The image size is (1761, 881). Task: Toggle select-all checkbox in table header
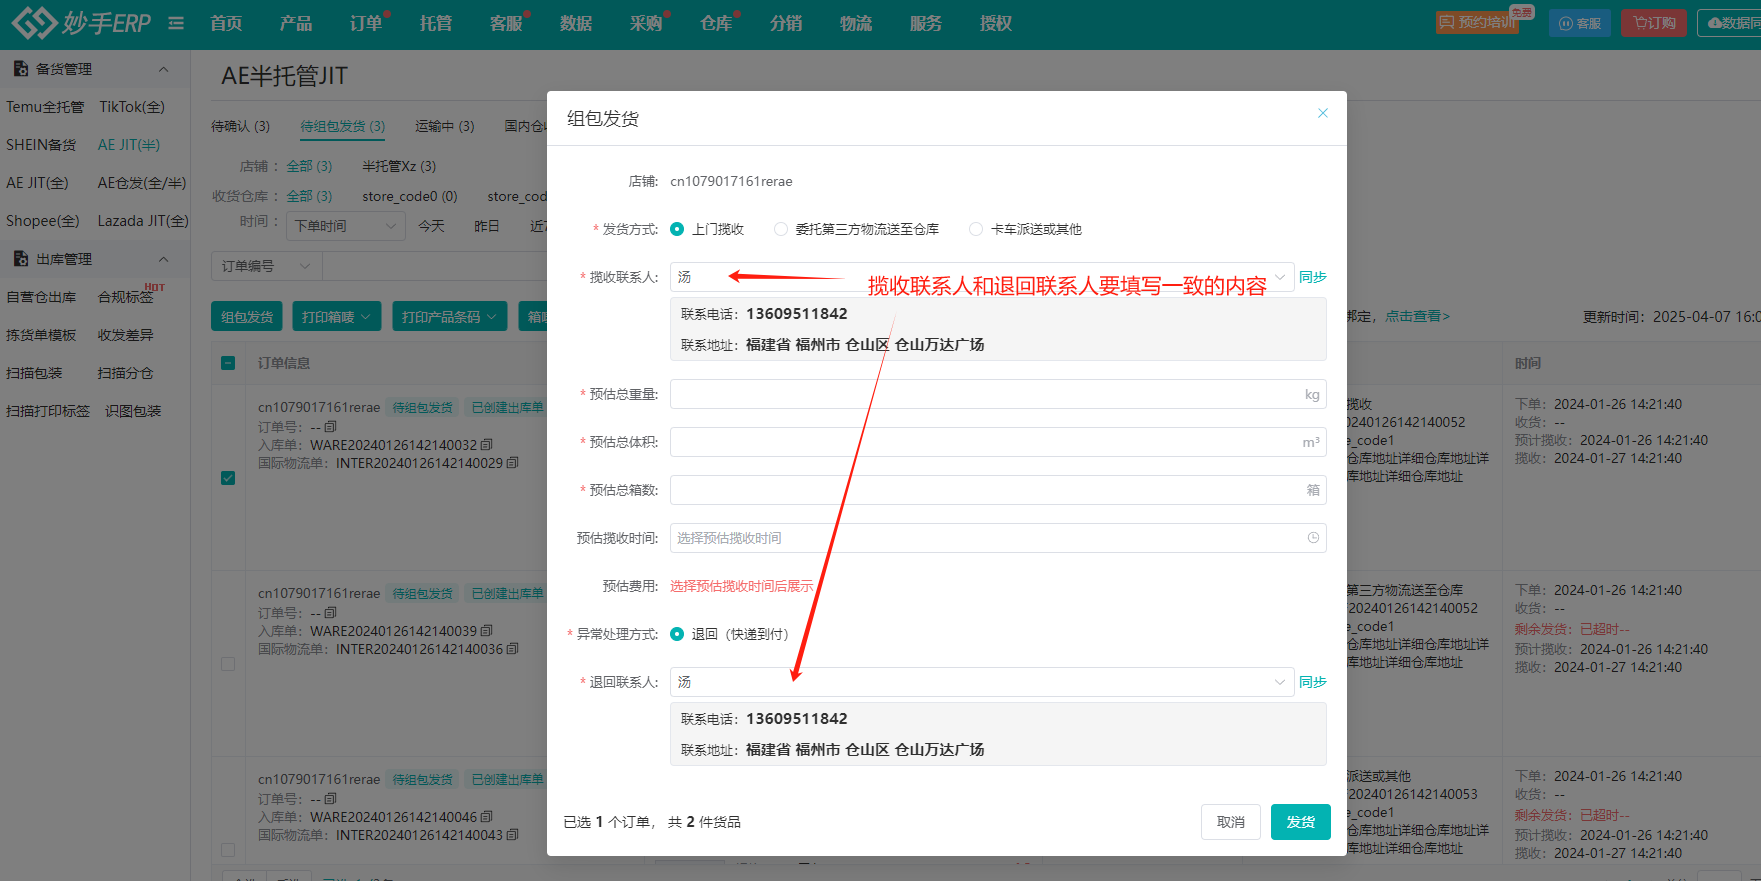[x=228, y=363]
